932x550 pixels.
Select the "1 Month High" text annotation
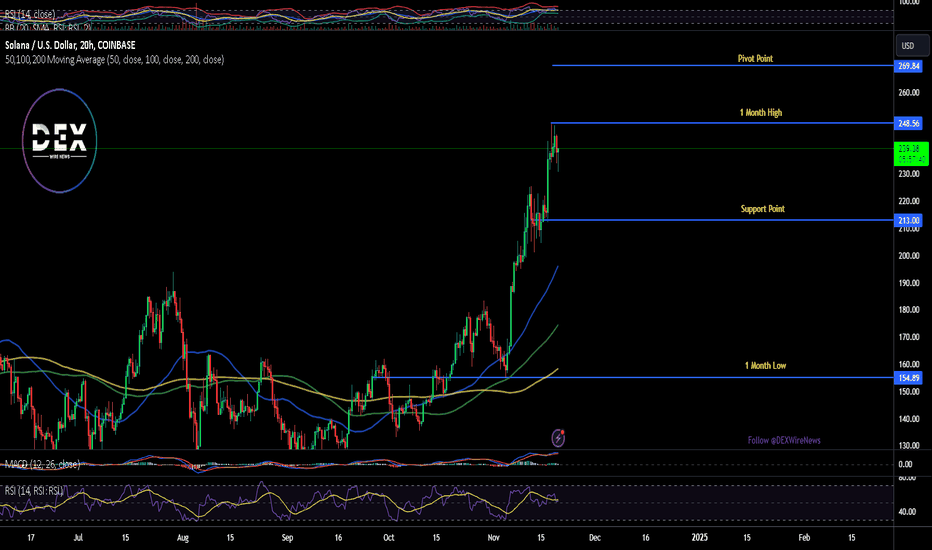[761, 112]
